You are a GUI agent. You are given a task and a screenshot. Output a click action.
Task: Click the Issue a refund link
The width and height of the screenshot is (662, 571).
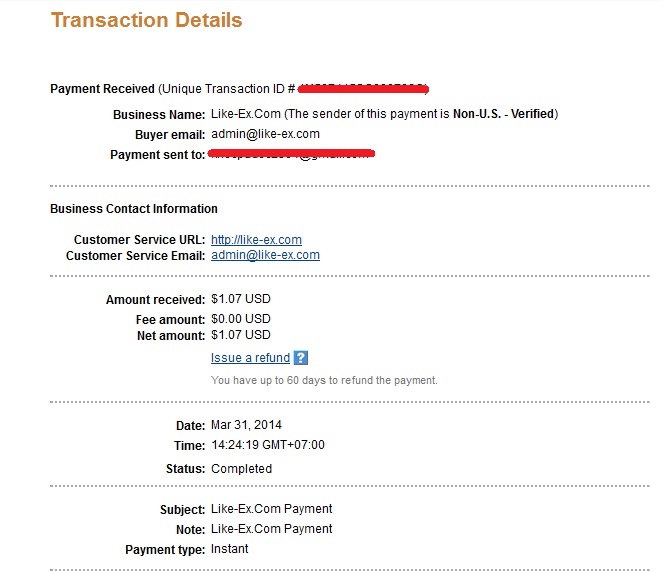250,358
